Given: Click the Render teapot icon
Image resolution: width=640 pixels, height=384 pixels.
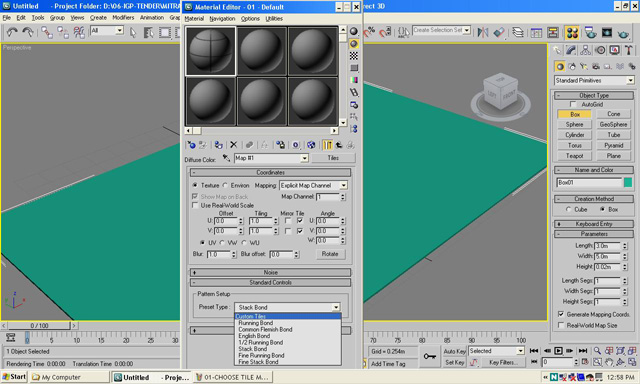Looking at the screenshot, I should [x=622, y=33].
